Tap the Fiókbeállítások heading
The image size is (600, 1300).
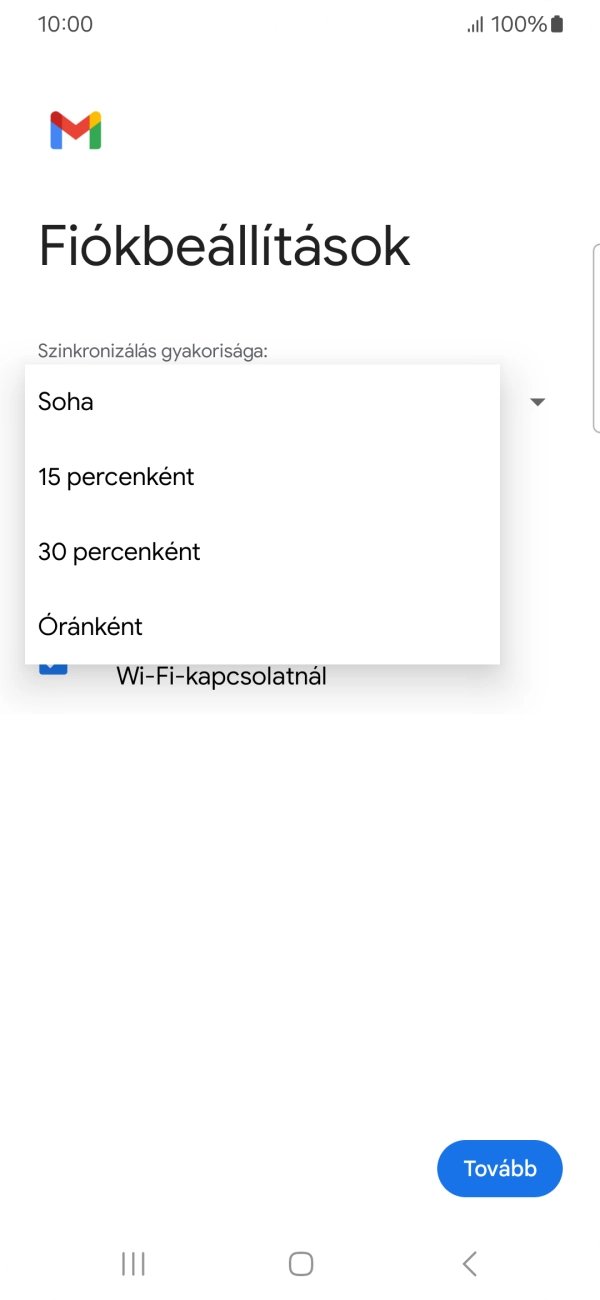point(223,246)
